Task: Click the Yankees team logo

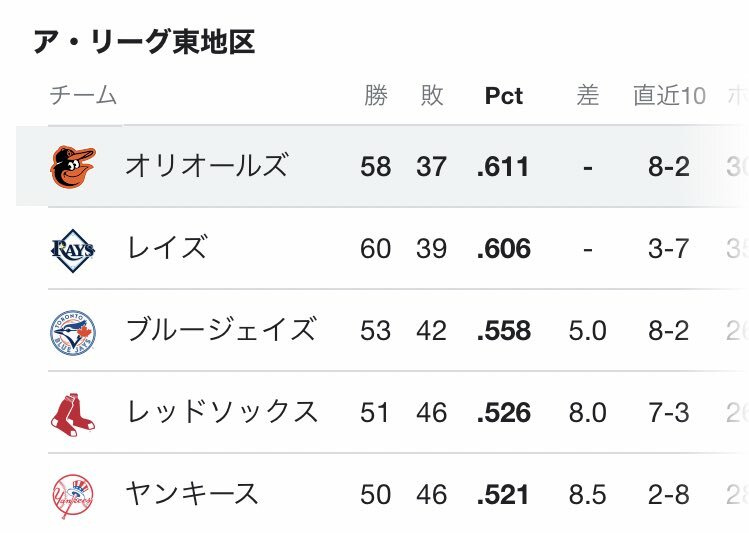Action: [x=73, y=496]
